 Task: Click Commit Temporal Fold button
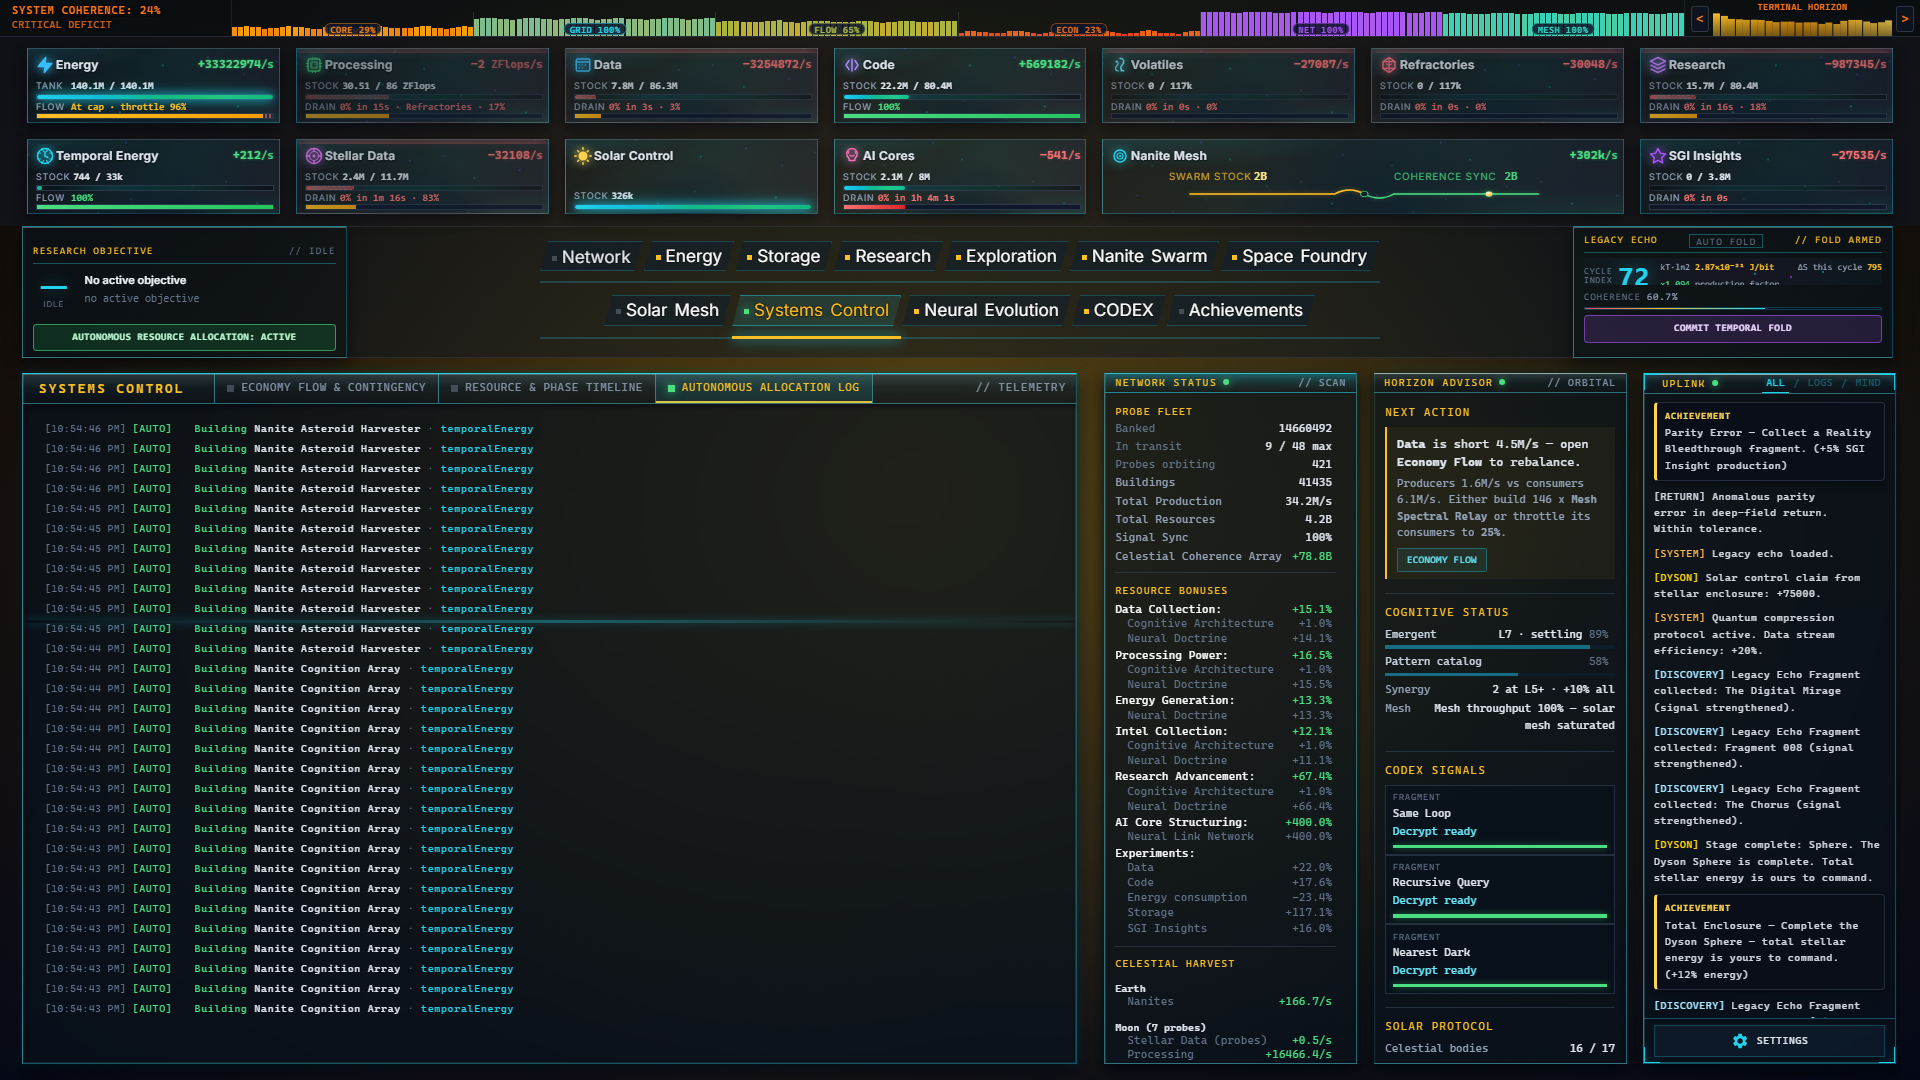(x=1732, y=328)
